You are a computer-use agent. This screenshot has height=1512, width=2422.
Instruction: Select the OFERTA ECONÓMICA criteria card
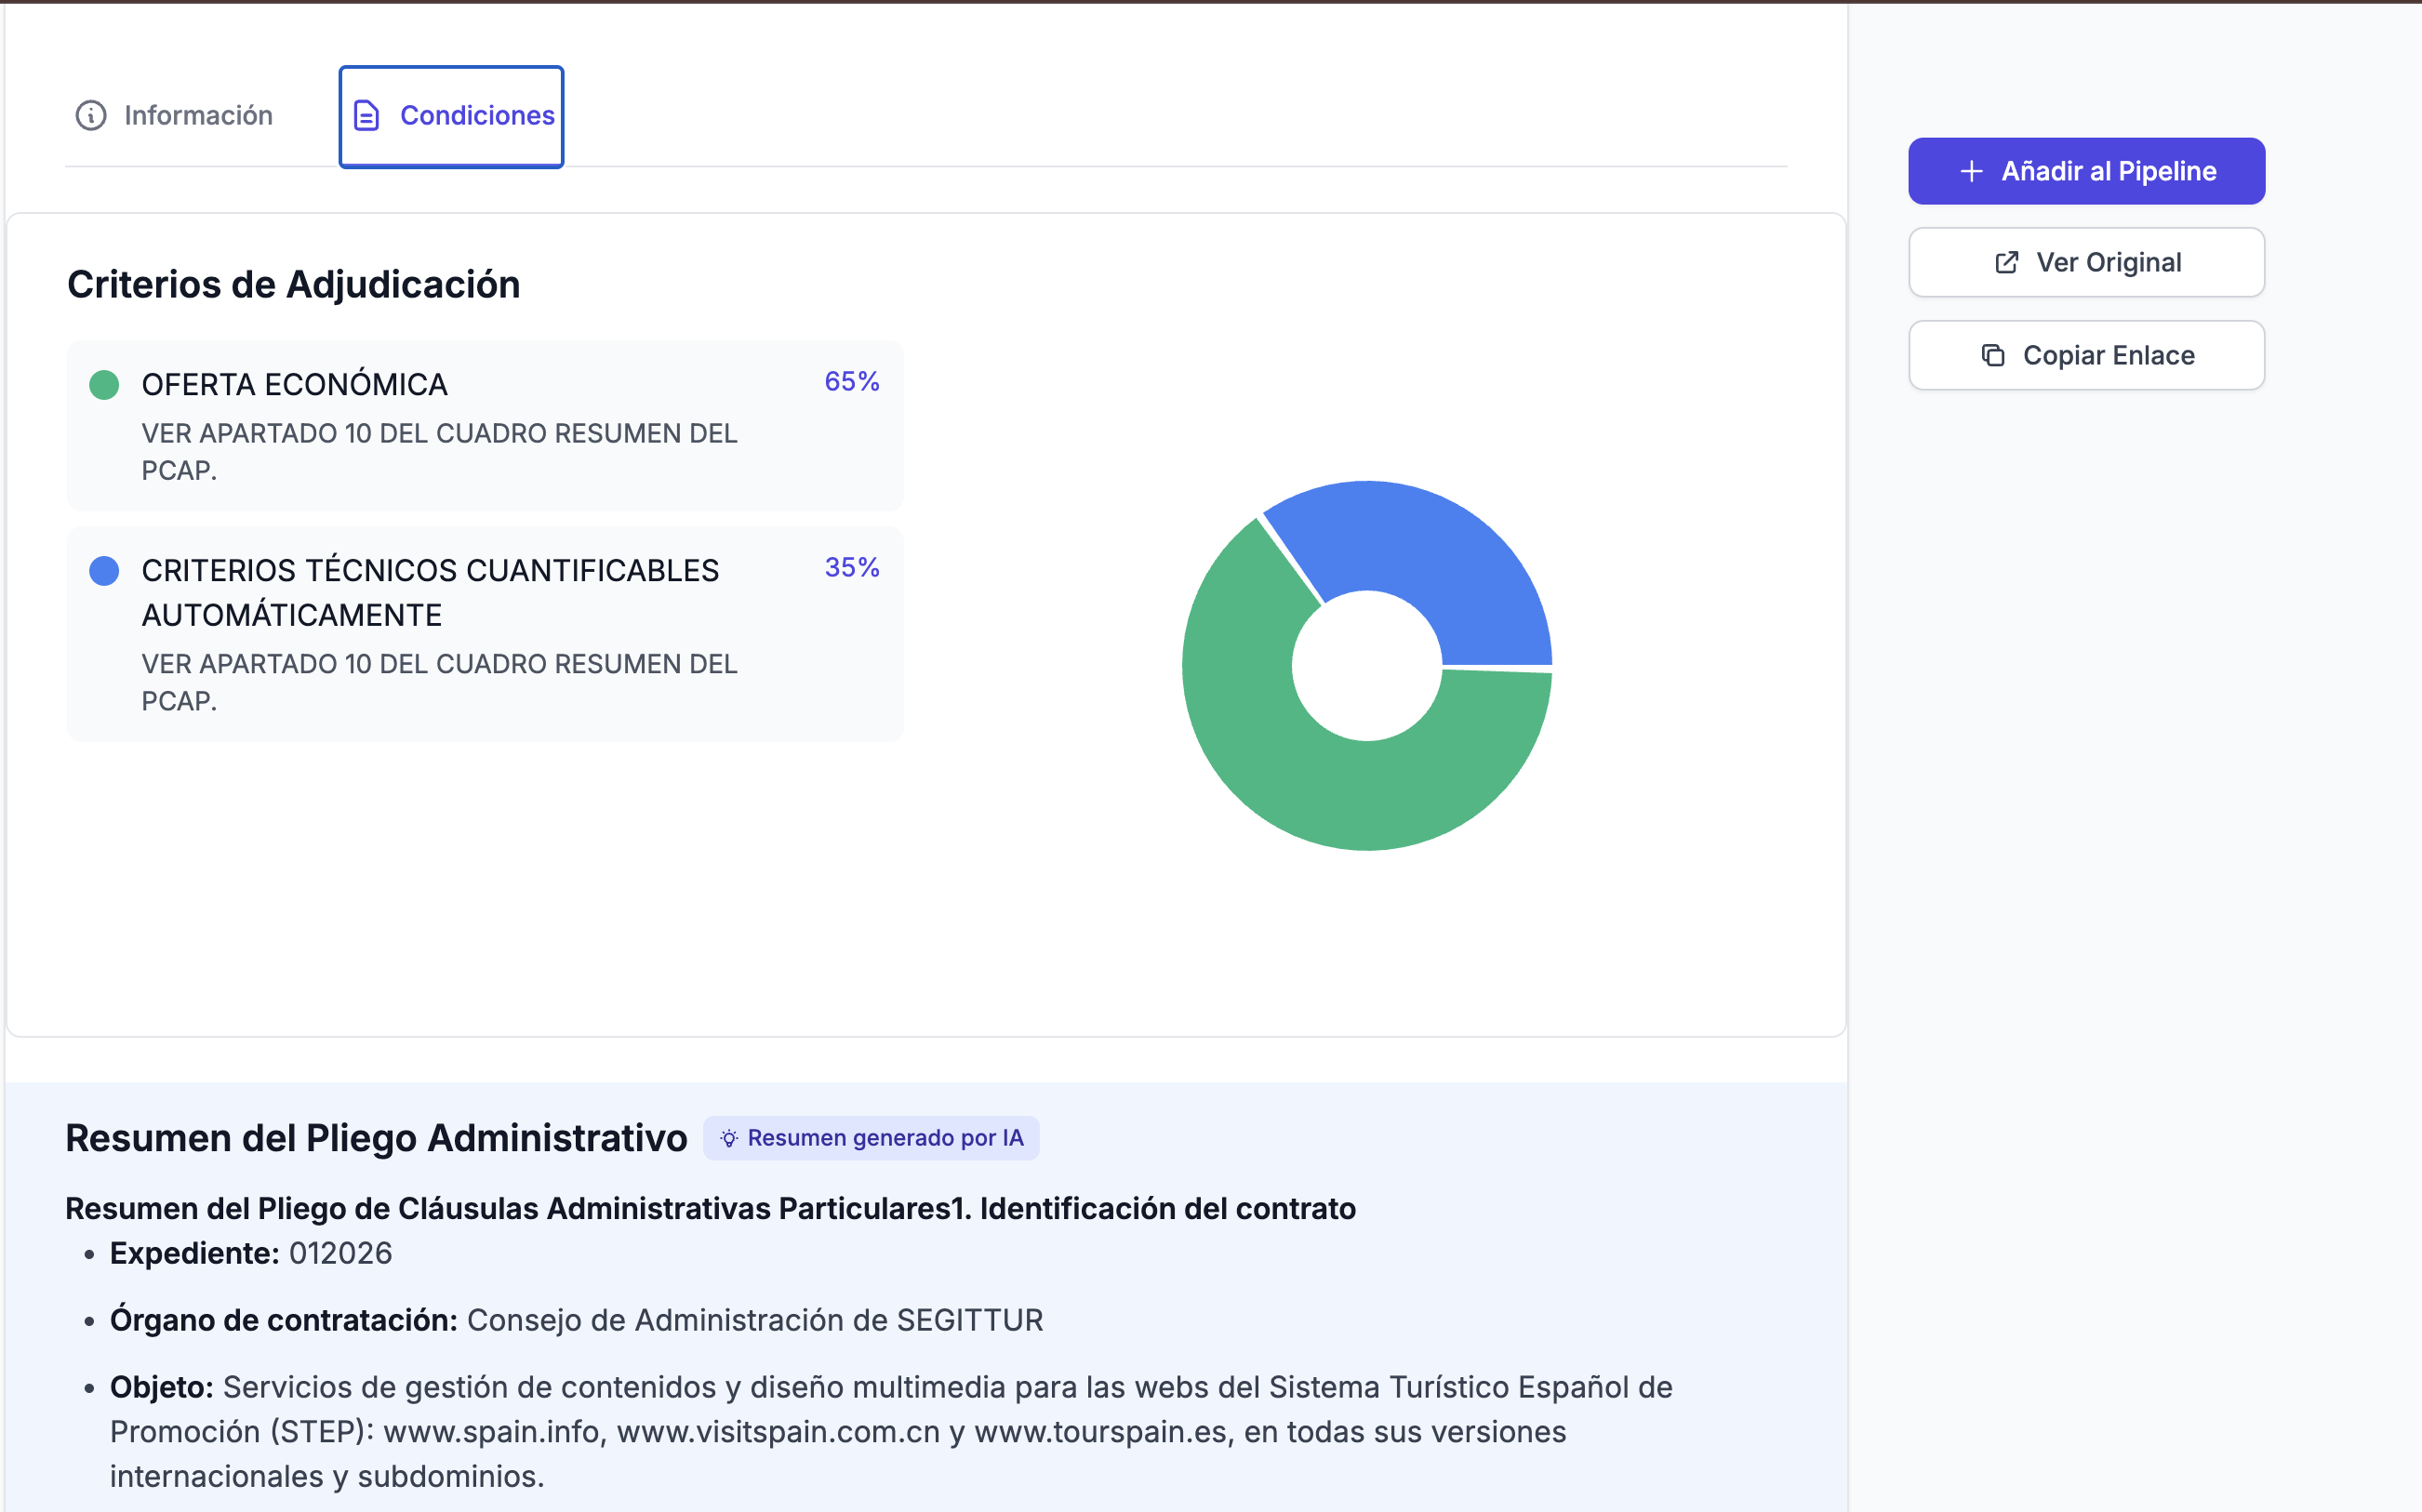click(485, 425)
